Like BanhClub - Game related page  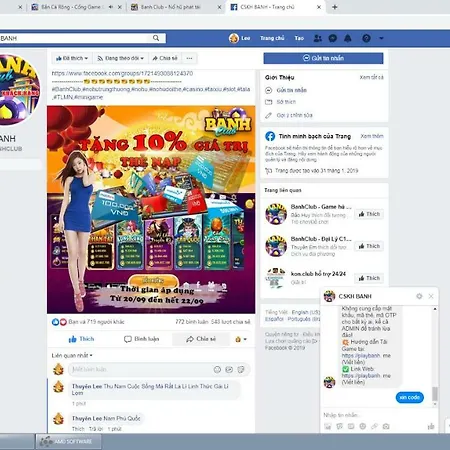coord(369,214)
